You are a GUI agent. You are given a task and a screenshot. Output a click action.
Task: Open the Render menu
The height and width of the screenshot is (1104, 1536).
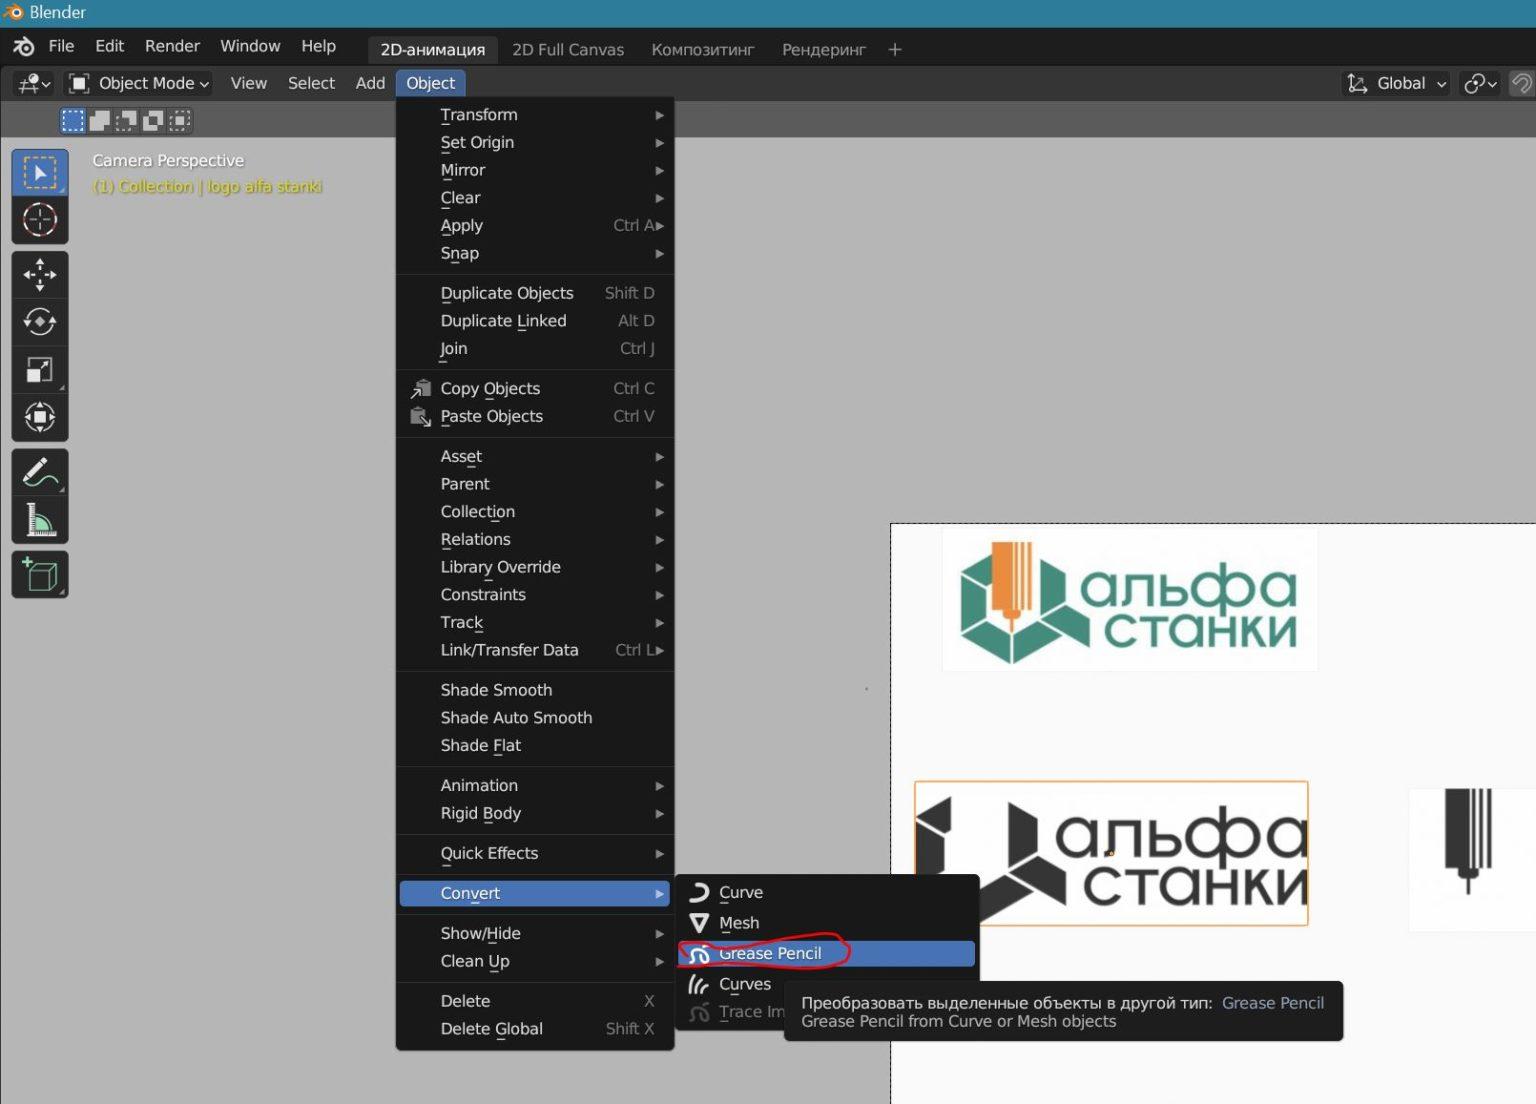coord(172,46)
